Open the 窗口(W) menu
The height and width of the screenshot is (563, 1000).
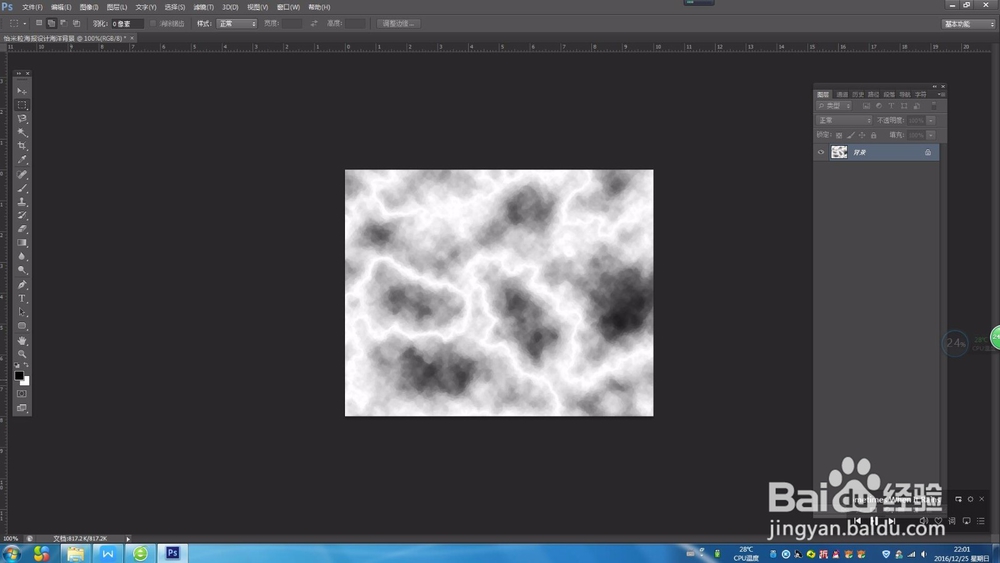[x=288, y=7]
